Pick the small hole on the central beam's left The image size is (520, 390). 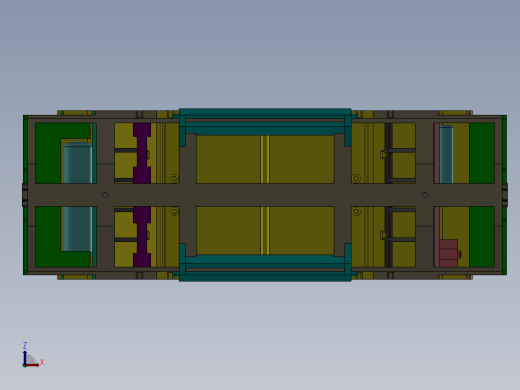pos(105,195)
